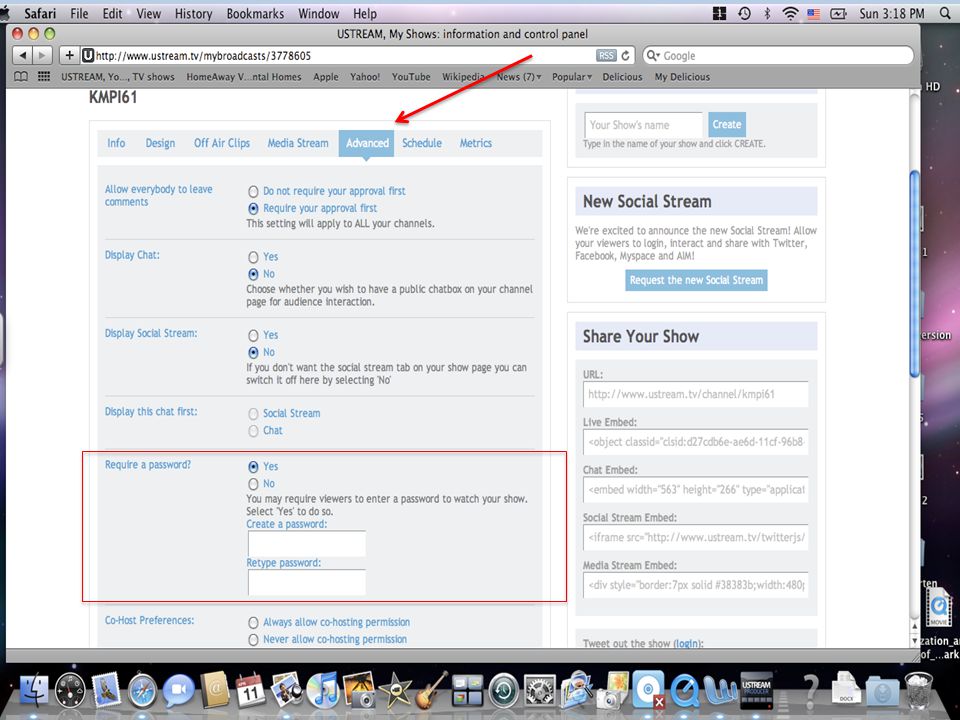Click the Retype password field
This screenshot has height=720, width=960.
coord(307,582)
